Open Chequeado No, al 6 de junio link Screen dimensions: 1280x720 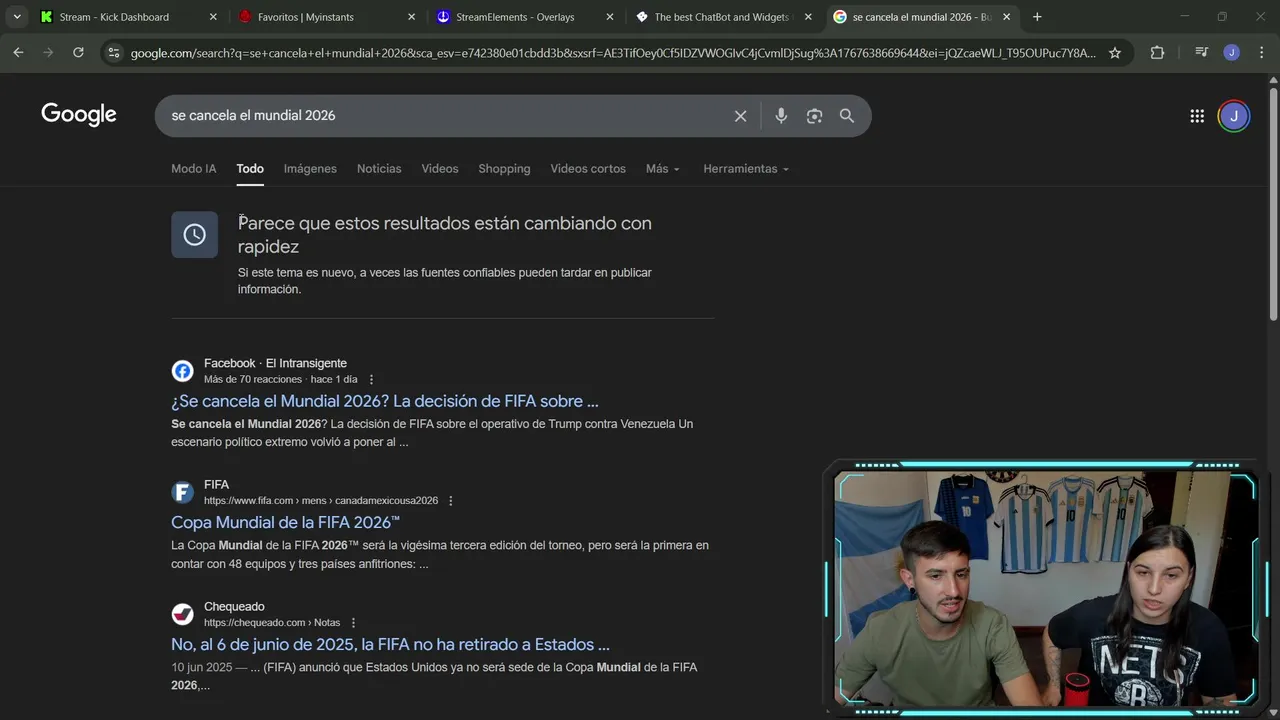point(390,645)
